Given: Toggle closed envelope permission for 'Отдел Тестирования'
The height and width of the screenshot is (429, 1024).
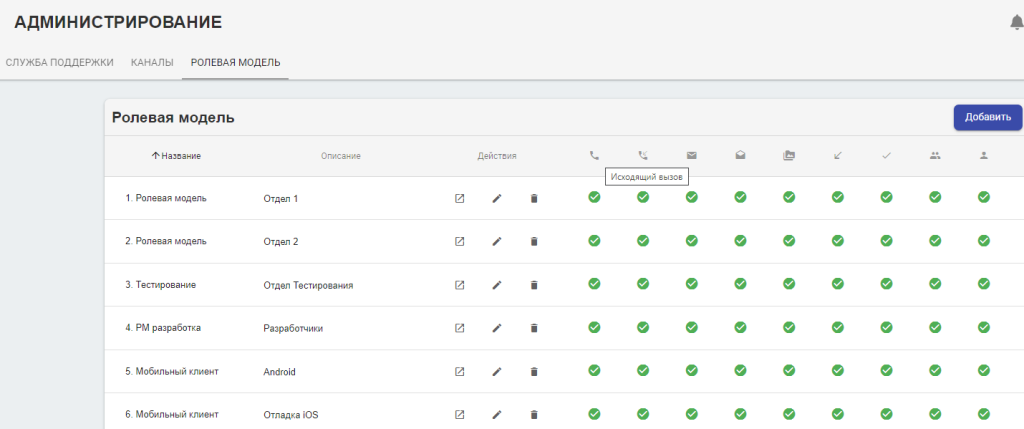Looking at the screenshot, I should (x=691, y=284).
